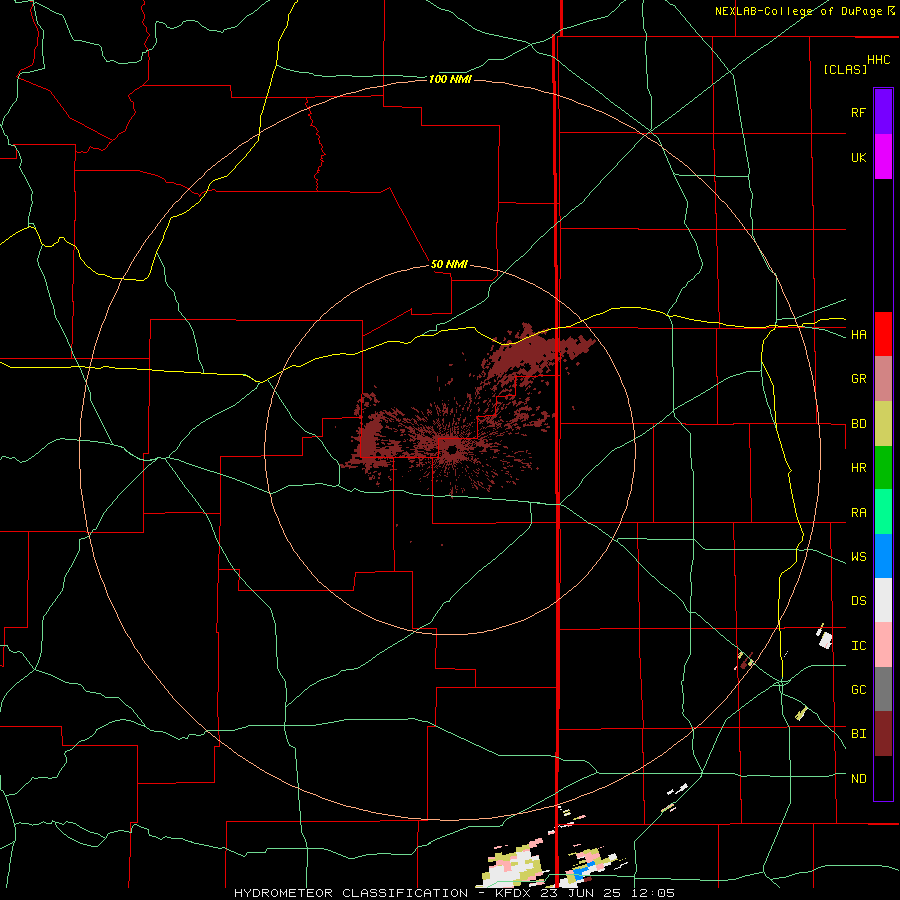This screenshot has height=900, width=900.
Task: Click the HA legend label
Action: pyautogui.click(x=858, y=335)
